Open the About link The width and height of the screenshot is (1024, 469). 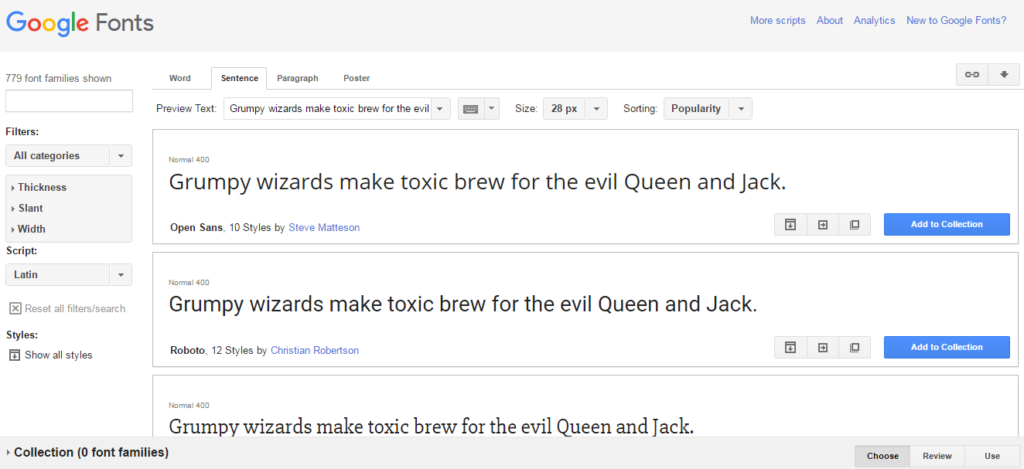pos(829,21)
